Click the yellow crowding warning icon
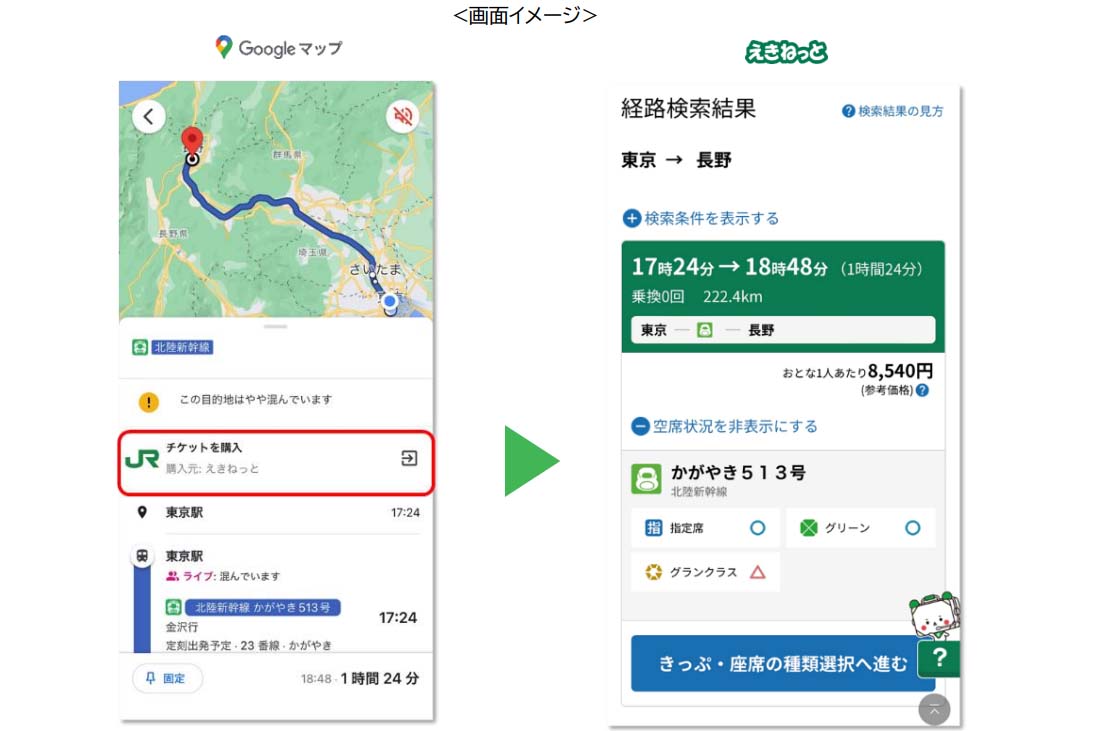This screenshot has width=1097, height=731. [x=149, y=402]
